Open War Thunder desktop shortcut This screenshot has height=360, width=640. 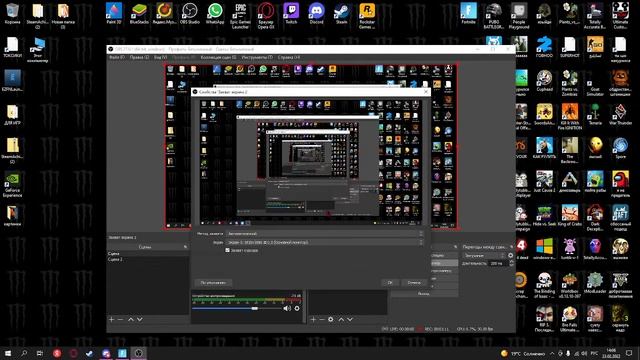coord(620,115)
